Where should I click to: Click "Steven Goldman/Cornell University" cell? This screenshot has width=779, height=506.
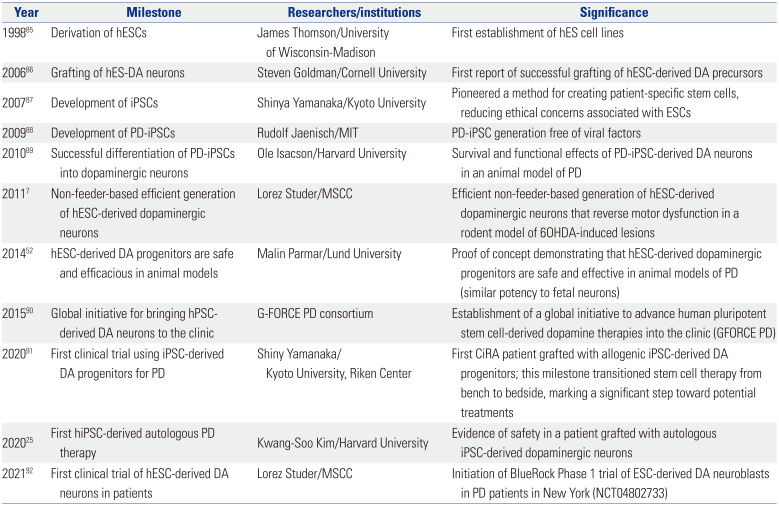(x=342, y=73)
